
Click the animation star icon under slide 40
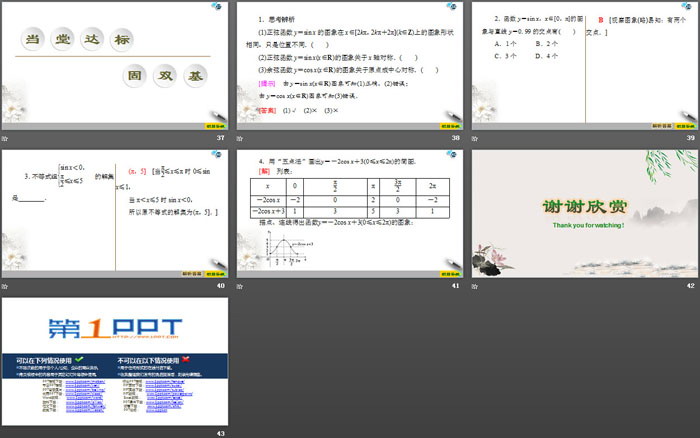5,286
